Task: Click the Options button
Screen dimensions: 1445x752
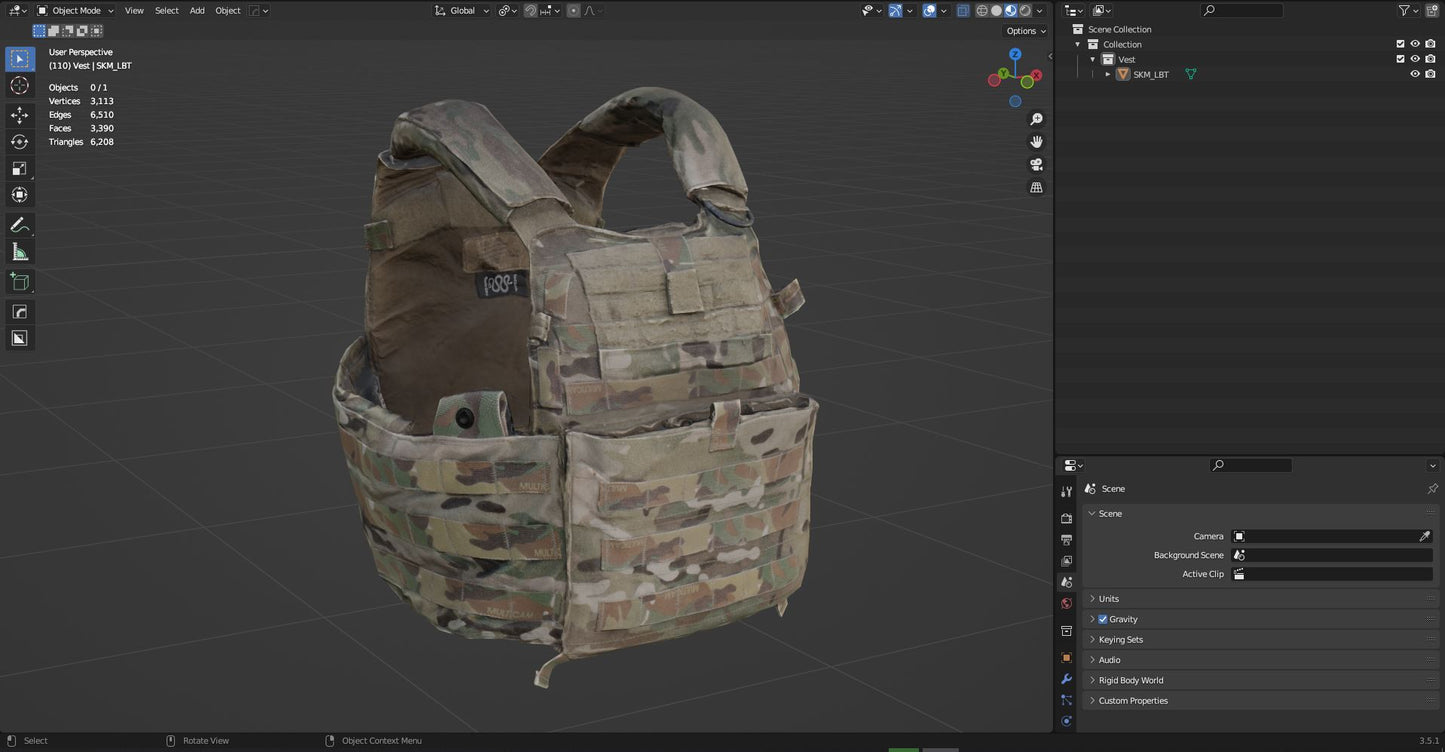Action: (1025, 31)
